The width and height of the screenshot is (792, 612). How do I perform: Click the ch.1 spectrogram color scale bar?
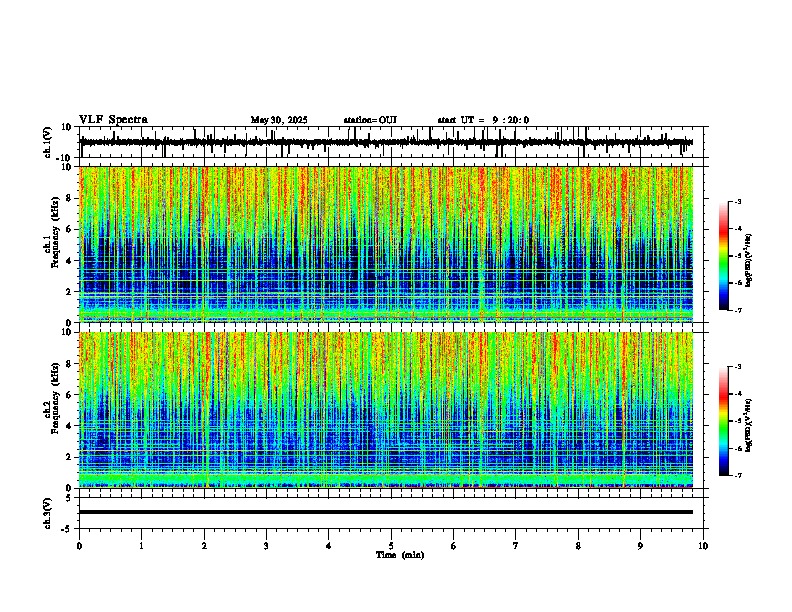pos(724,256)
